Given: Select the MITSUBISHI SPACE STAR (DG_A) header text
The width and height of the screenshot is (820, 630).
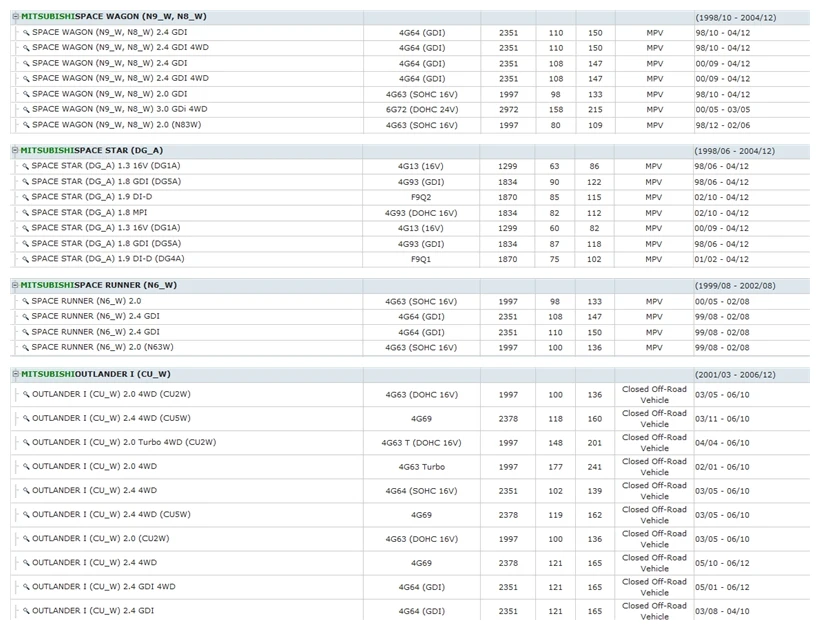Looking at the screenshot, I should [x=92, y=151].
